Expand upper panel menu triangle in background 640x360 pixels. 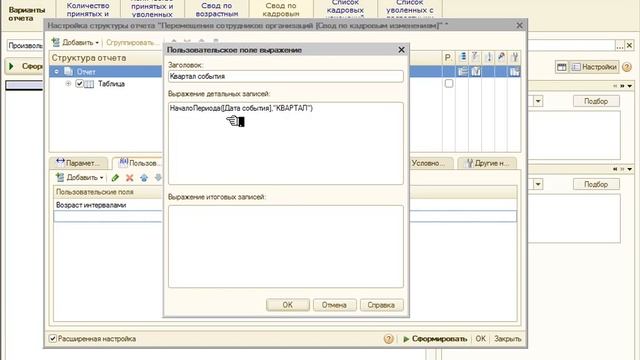click(630, 86)
